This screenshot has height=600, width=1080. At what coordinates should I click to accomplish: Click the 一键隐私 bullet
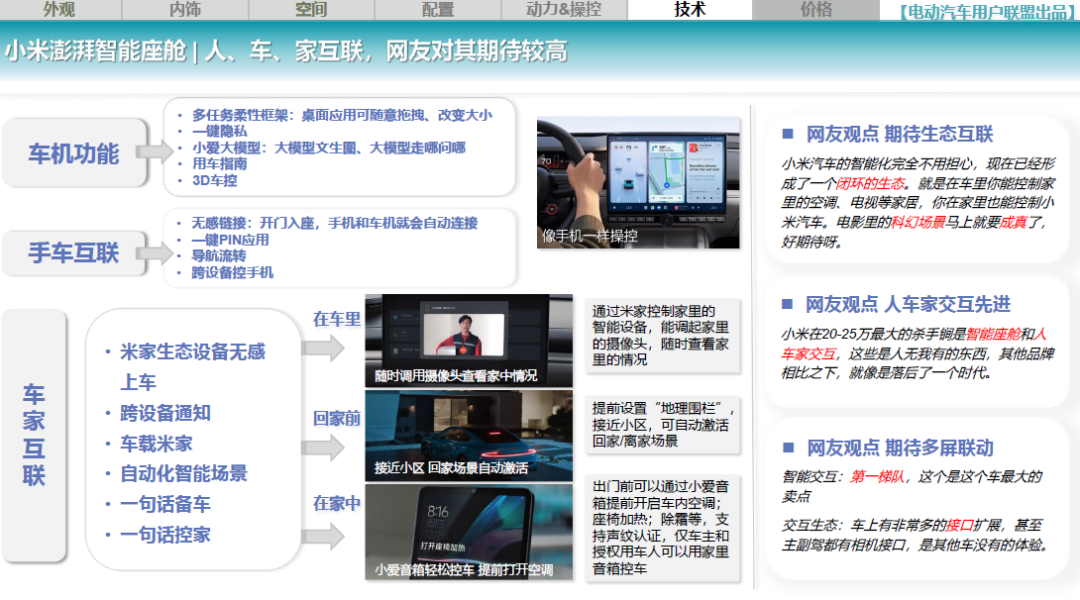(219, 132)
